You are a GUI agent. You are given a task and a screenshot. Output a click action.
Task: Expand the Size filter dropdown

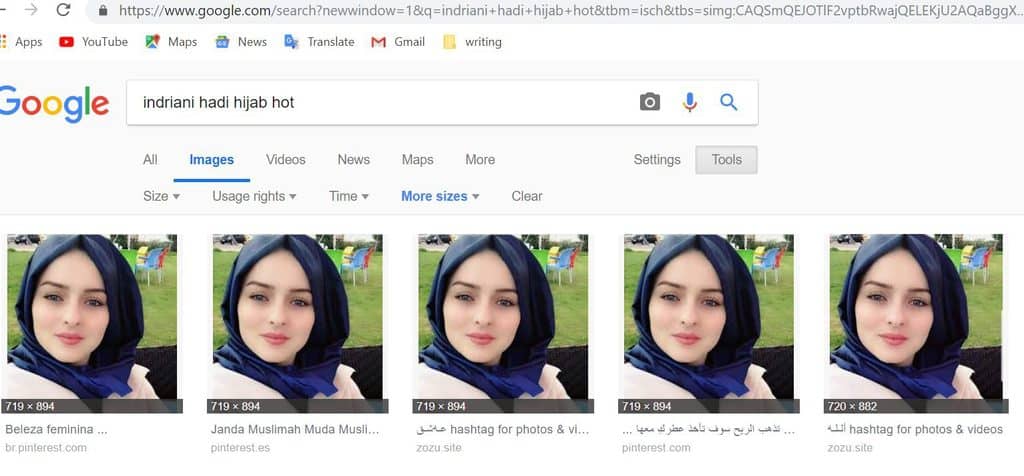pyautogui.click(x=161, y=196)
